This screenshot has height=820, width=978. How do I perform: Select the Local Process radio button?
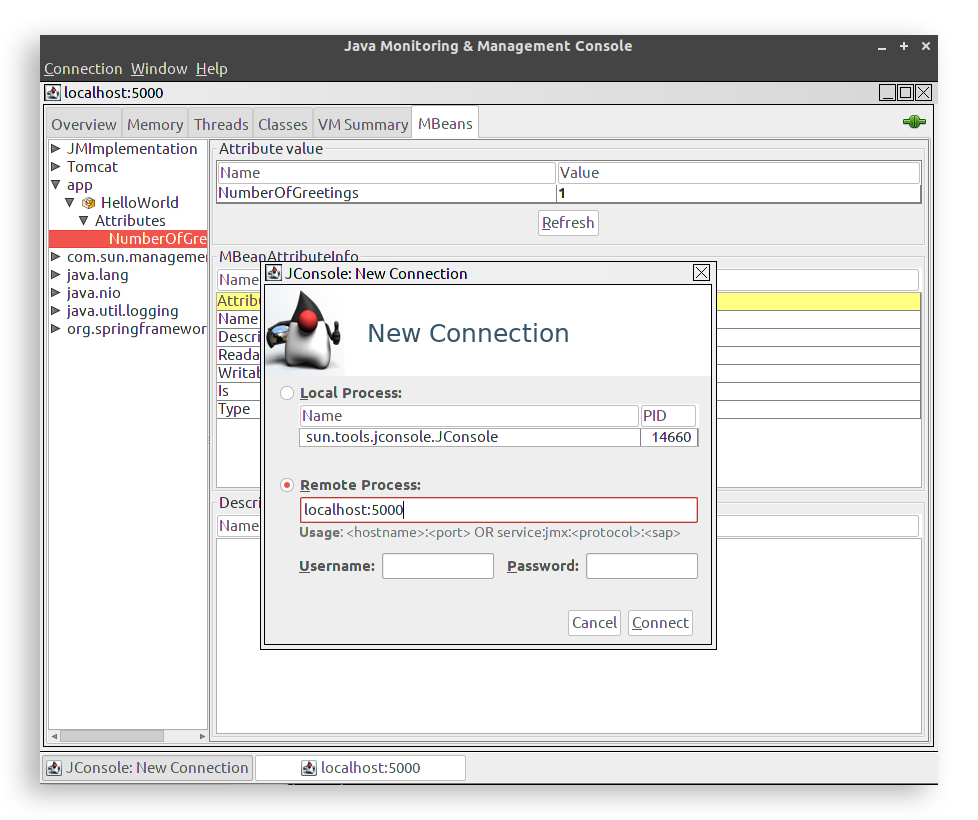coord(287,393)
